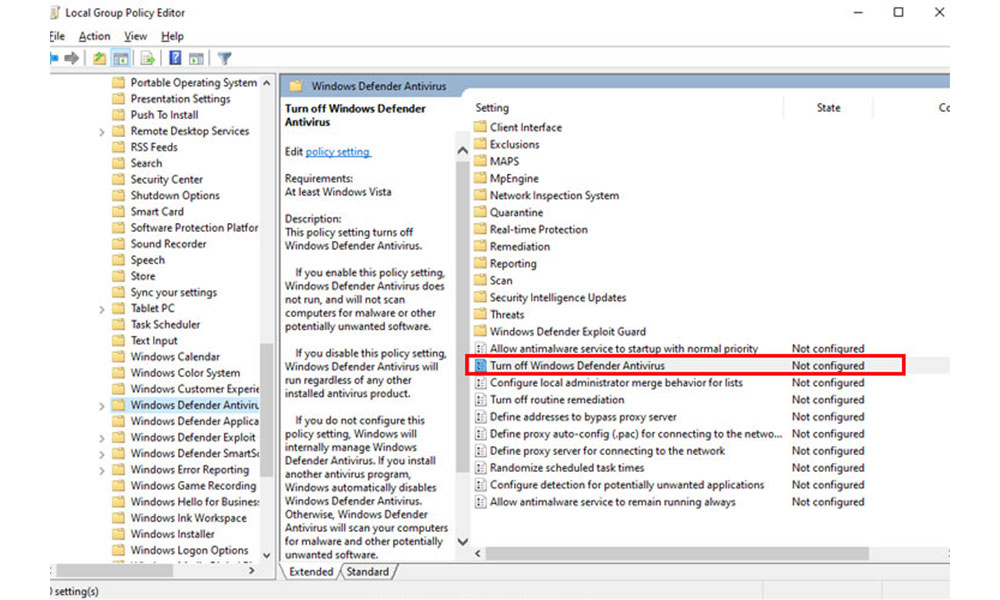Expand the Remote Desktop Services tree node
The height and width of the screenshot is (600, 1000).
(102, 132)
